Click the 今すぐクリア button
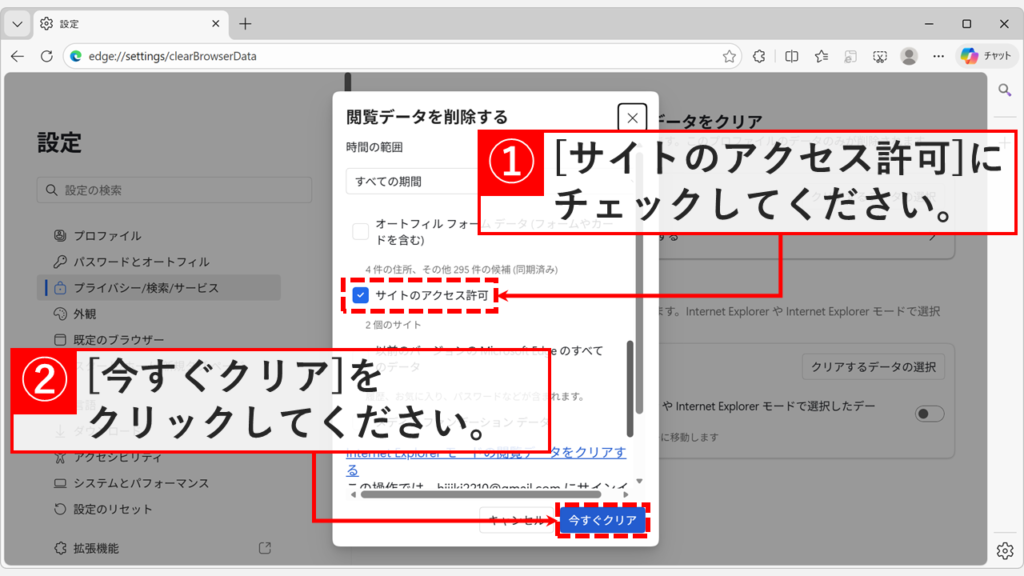This screenshot has height=576, width=1024. point(601,521)
